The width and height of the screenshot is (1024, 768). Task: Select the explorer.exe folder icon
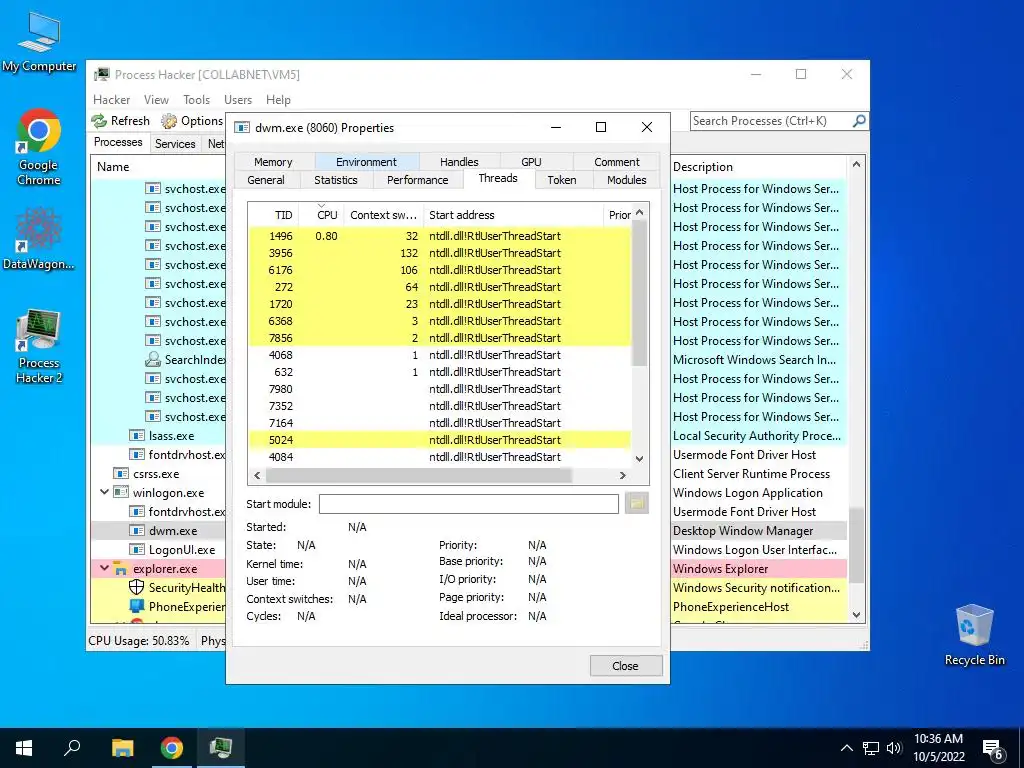tap(121, 568)
